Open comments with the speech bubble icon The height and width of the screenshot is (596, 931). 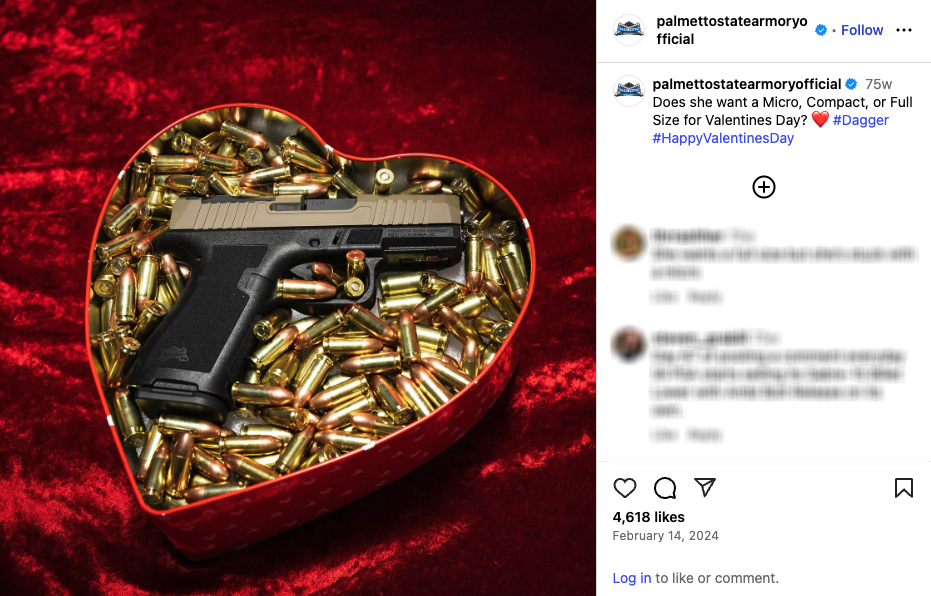coord(665,488)
